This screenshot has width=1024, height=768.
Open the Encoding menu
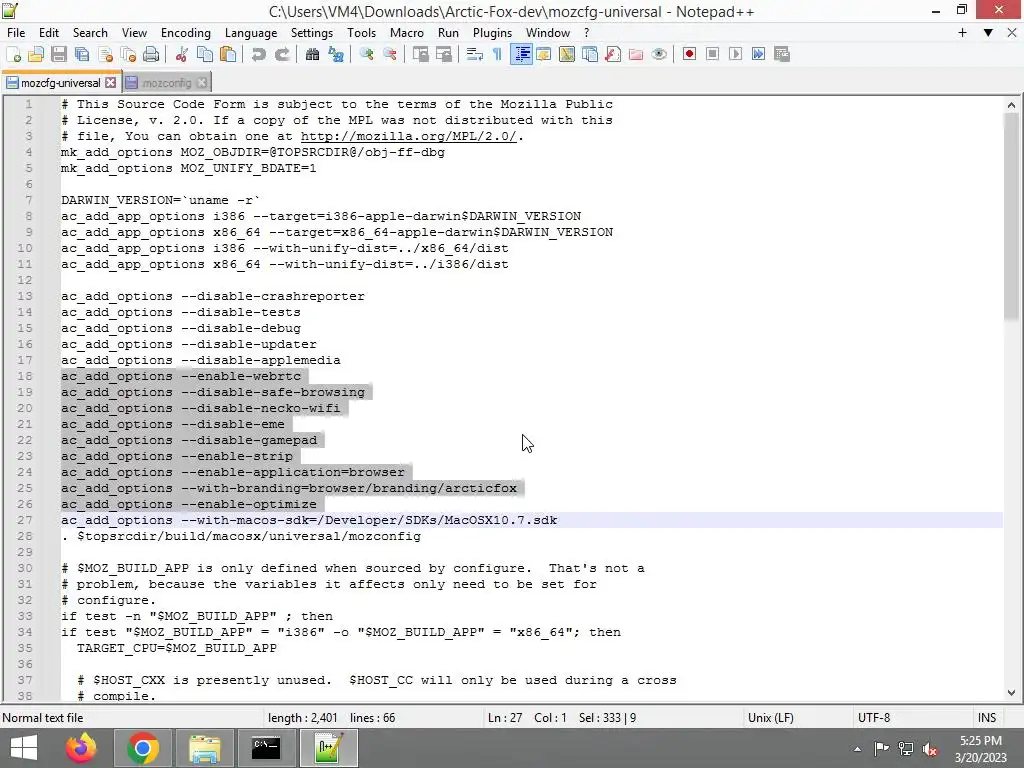tap(185, 33)
